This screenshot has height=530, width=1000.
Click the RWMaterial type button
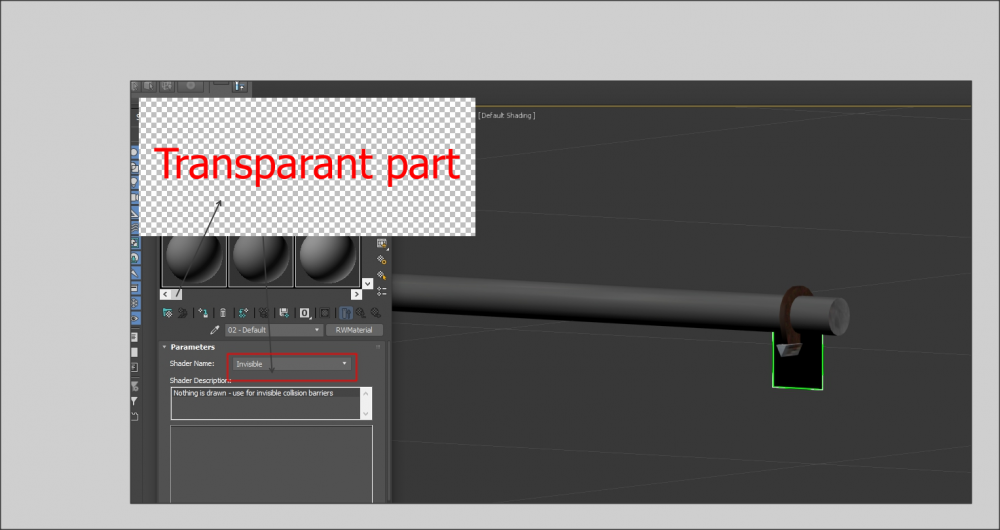(354, 330)
